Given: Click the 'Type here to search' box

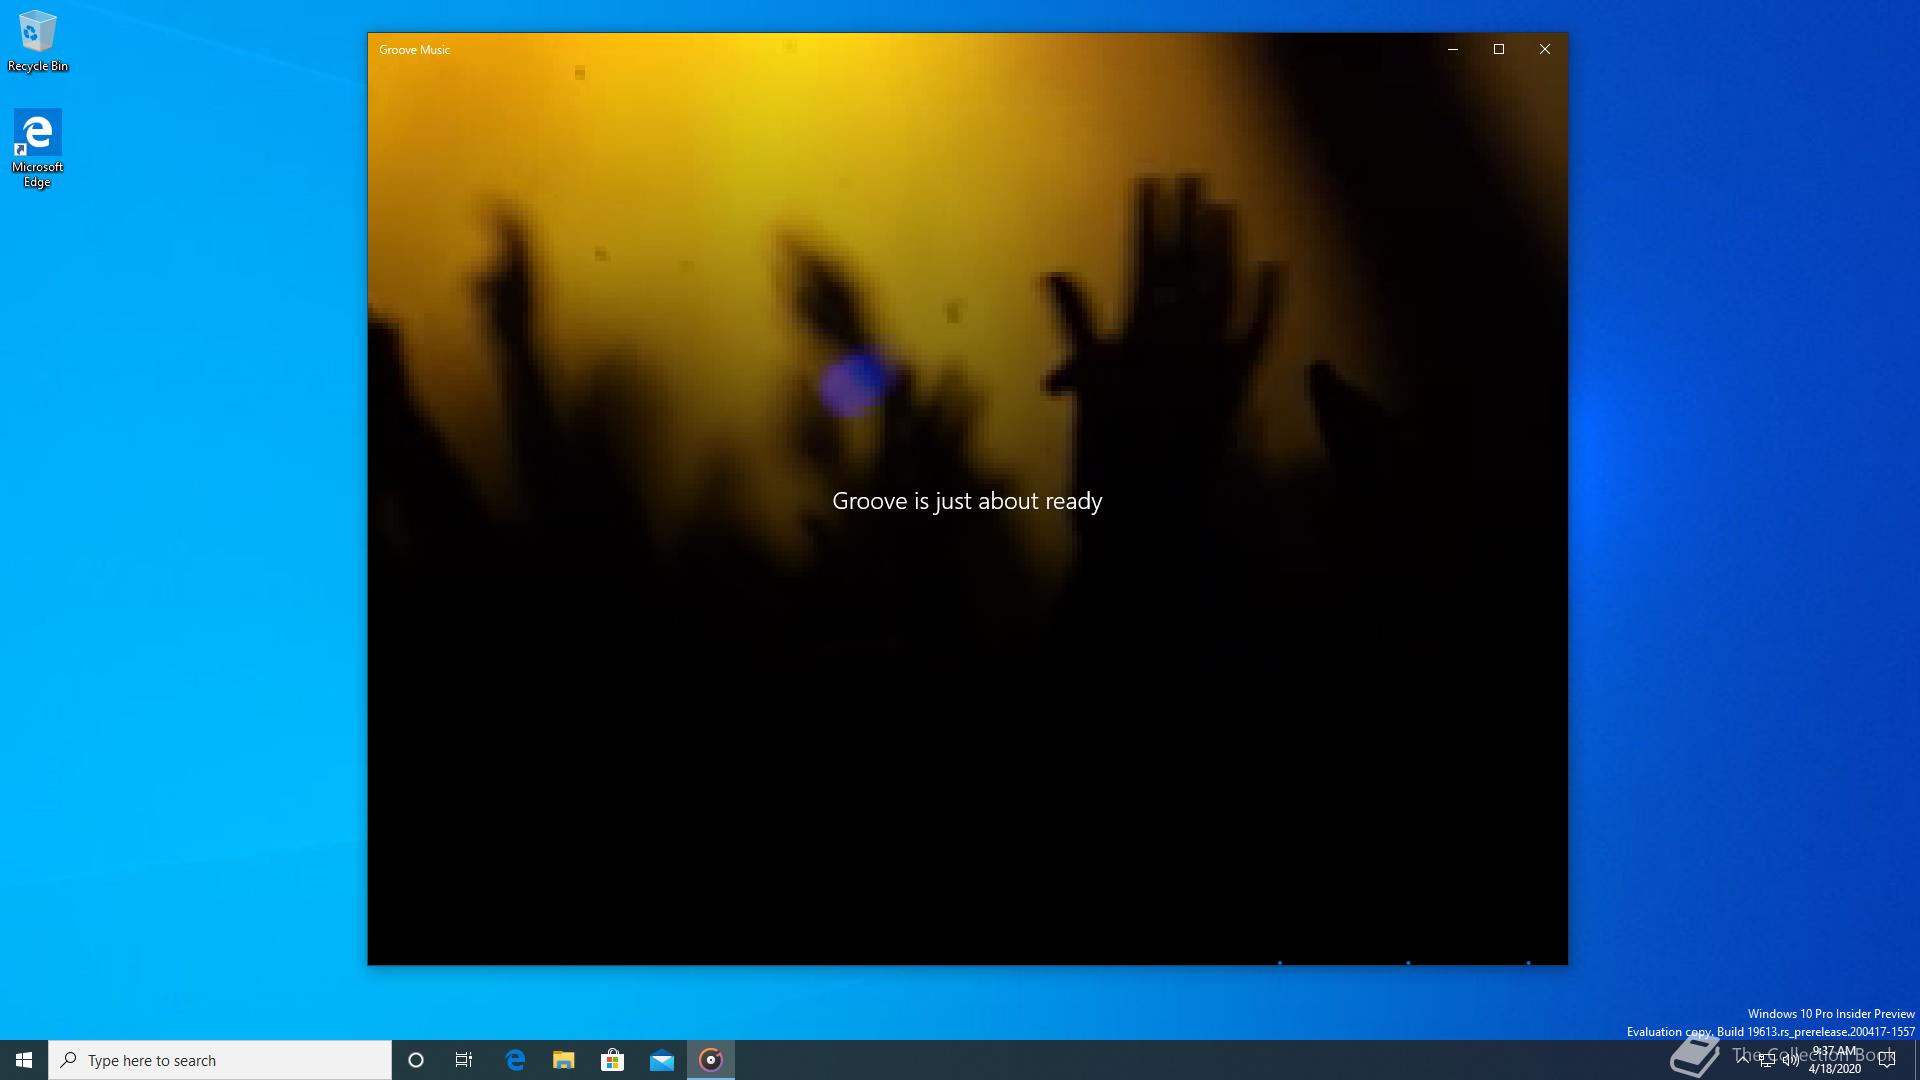Looking at the screenshot, I should coord(220,1060).
